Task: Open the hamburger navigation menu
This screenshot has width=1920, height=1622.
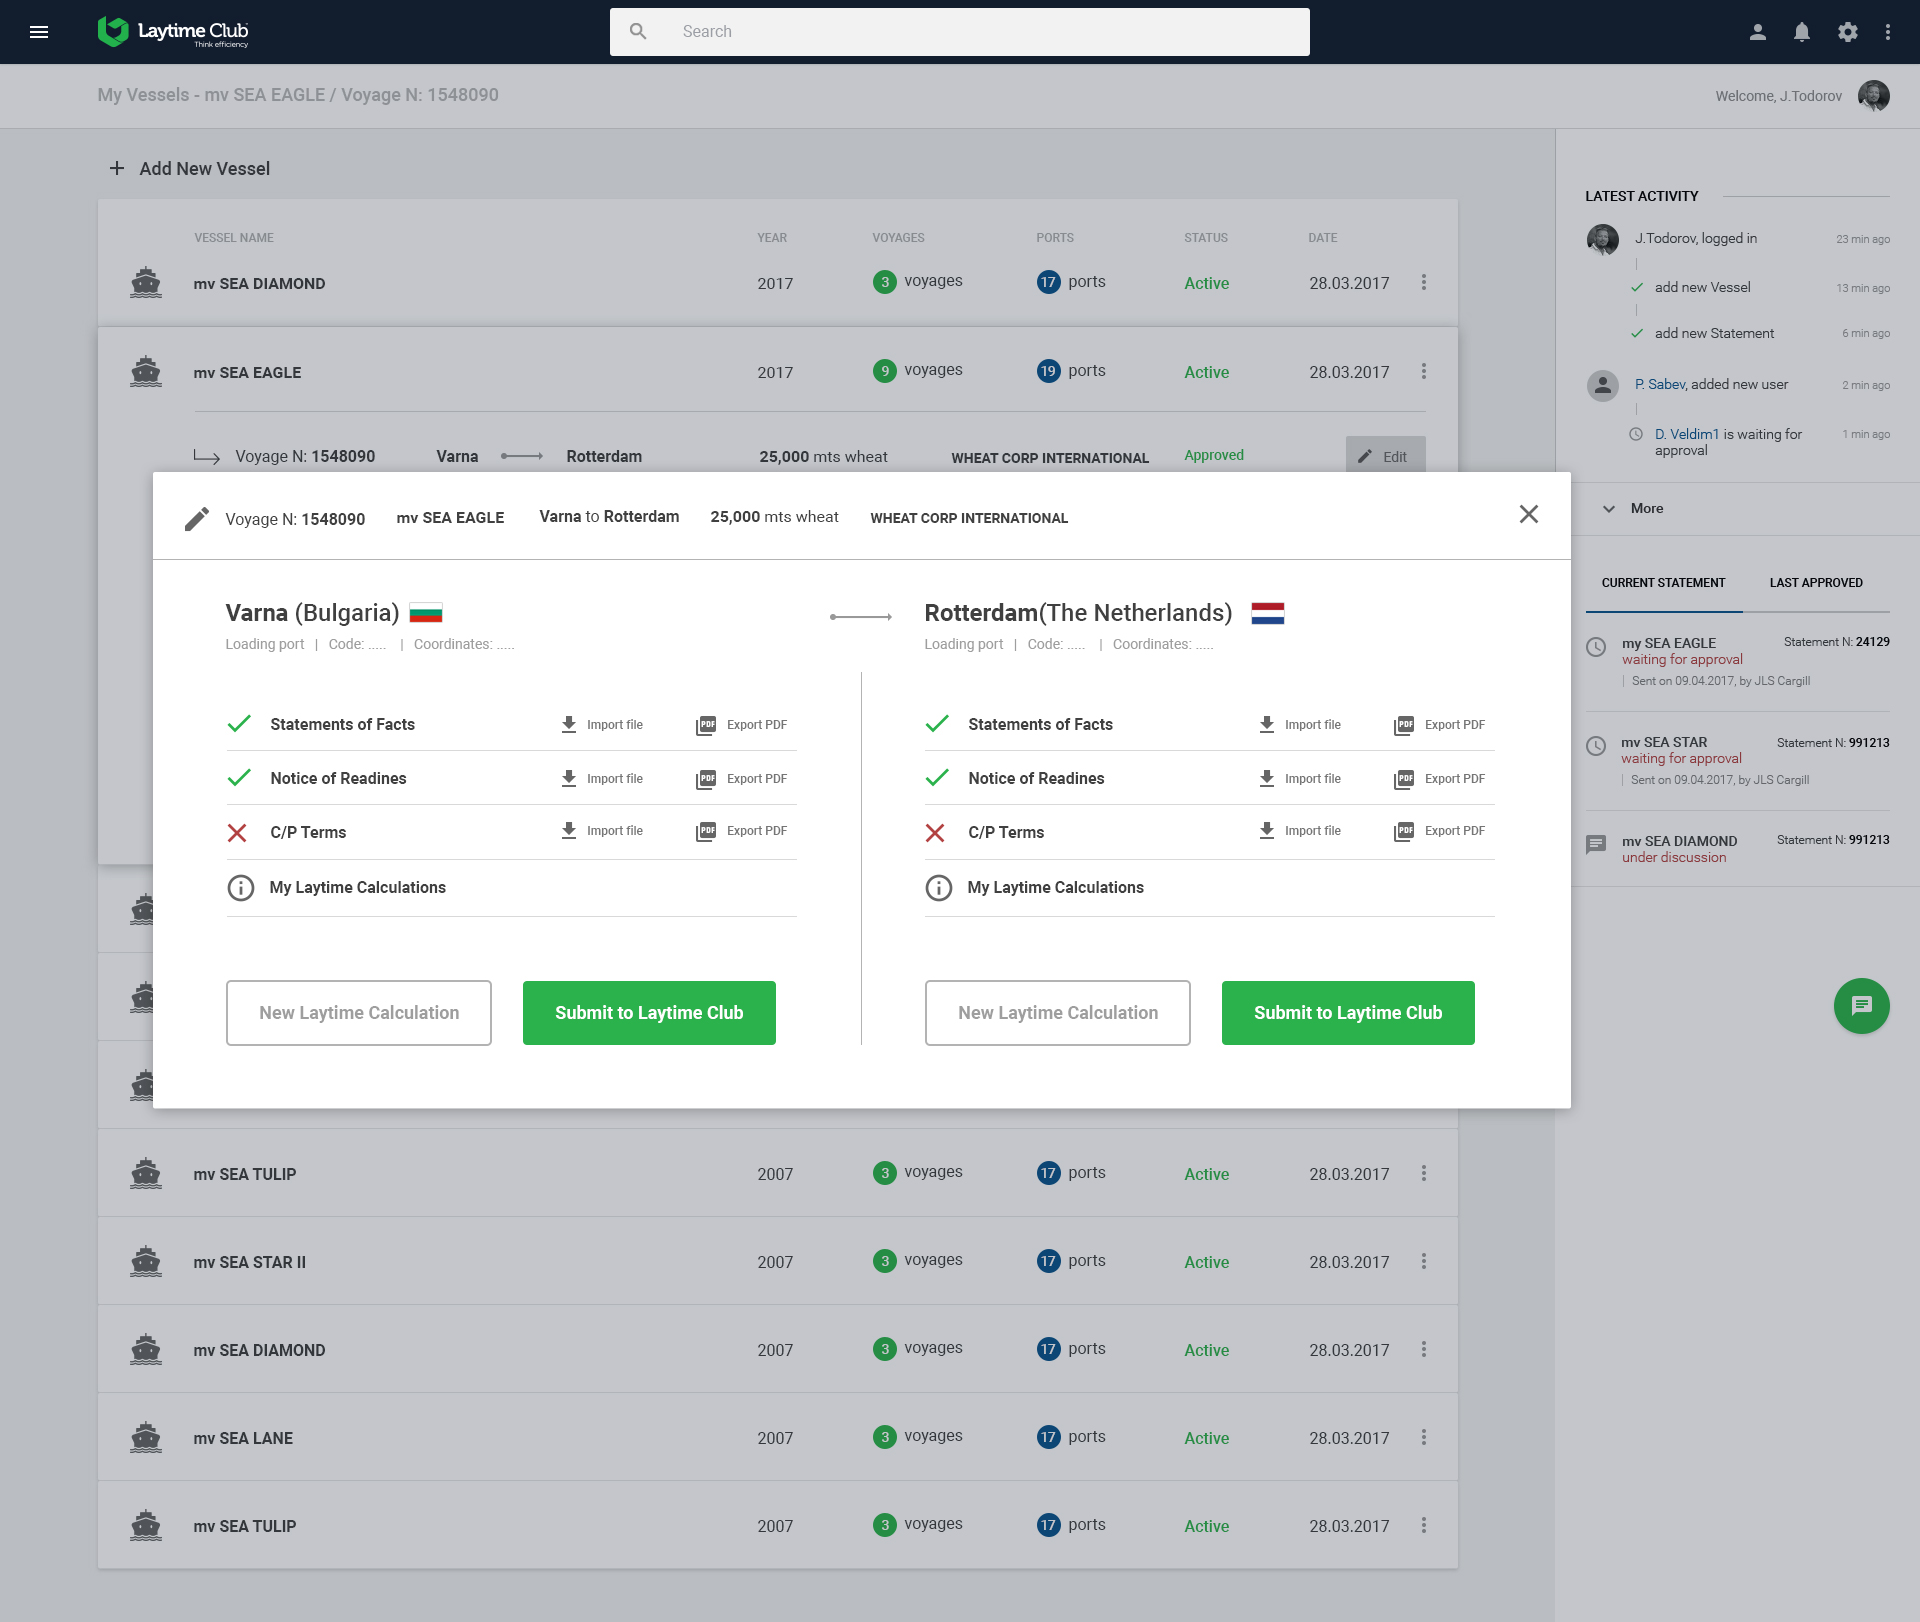Action: click(x=39, y=32)
